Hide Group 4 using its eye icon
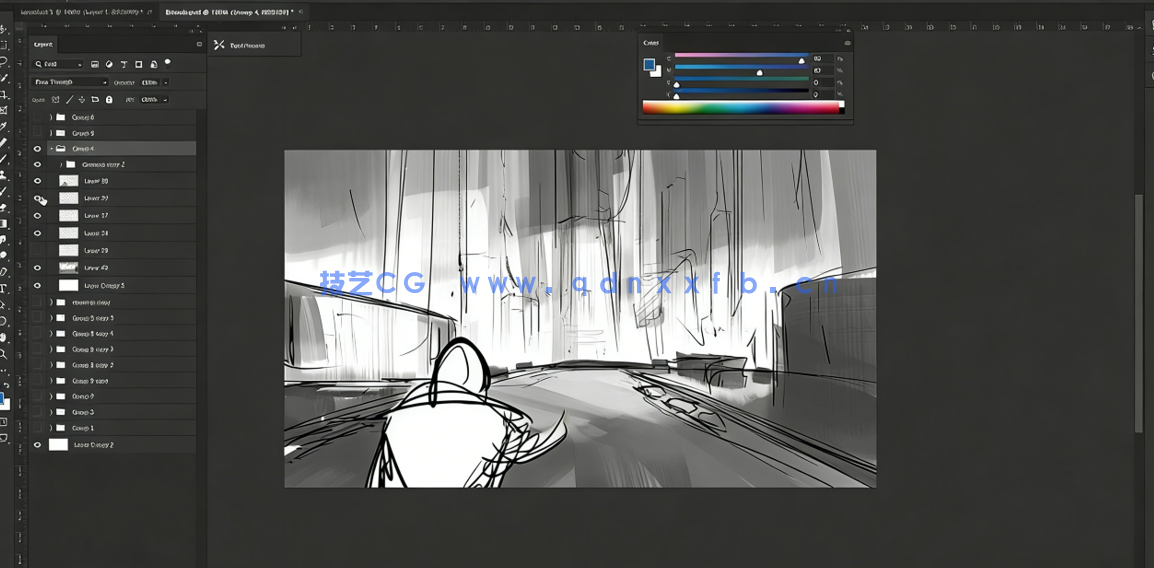Viewport: 1154px width, 568px height. click(x=37, y=149)
